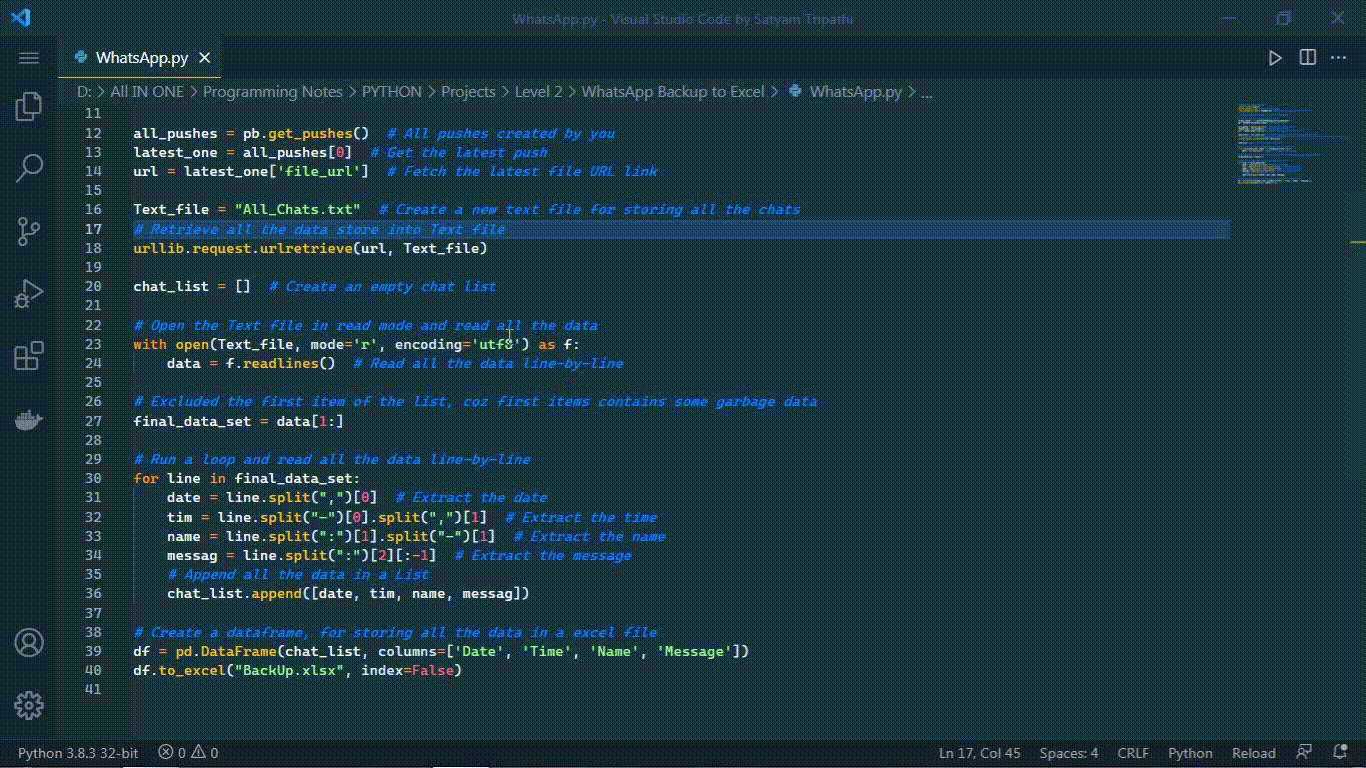Open the editor More Actions menu
1366x768 pixels.
tap(1339, 58)
